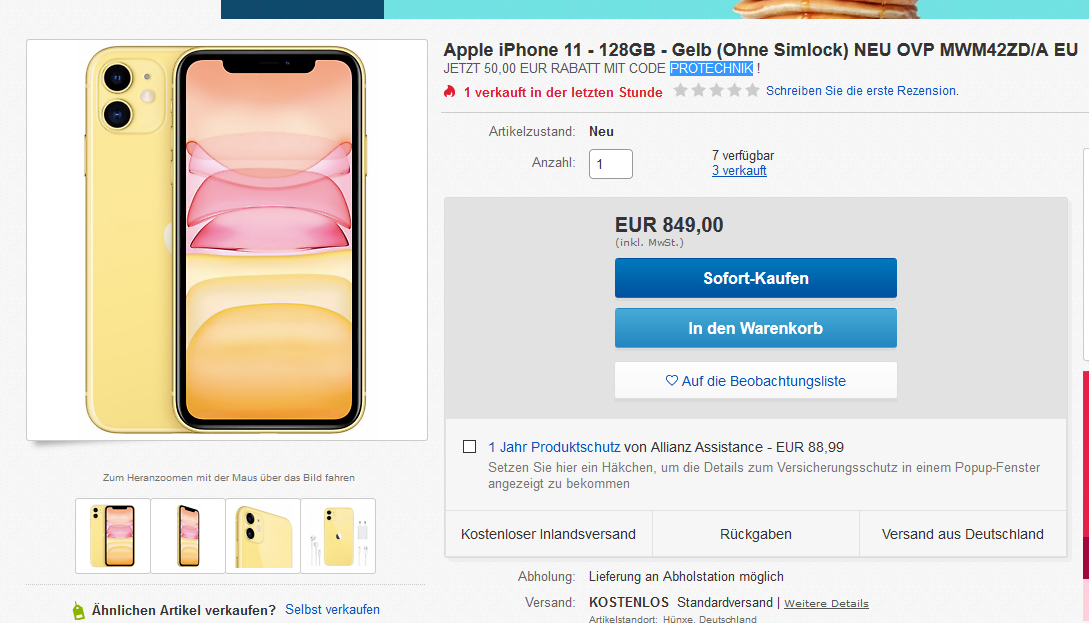Click the red flame sold-recently icon
1089x623 pixels.
pos(450,92)
